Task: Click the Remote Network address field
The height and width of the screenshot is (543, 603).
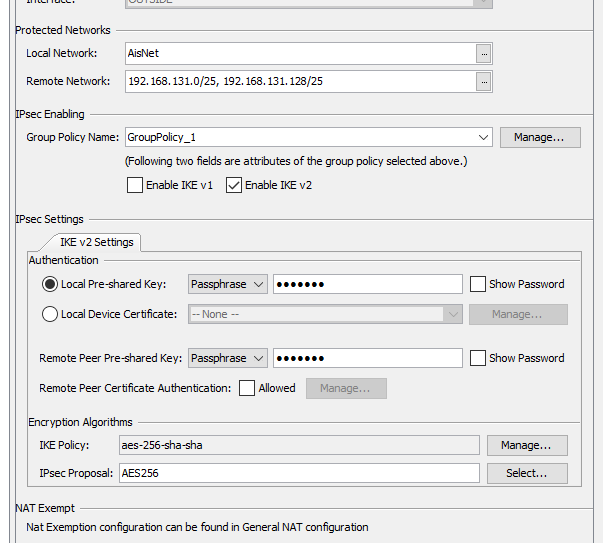Action: tap(299, 81)
